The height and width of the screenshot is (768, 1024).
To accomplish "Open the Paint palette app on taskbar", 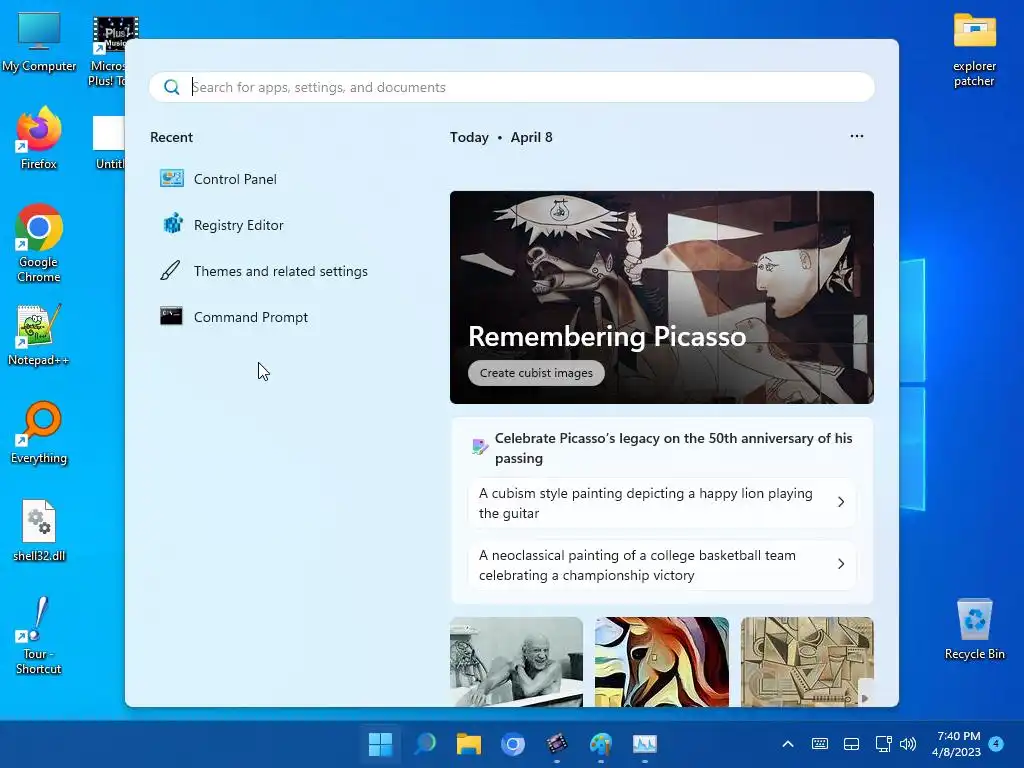I will coord(601,744).
